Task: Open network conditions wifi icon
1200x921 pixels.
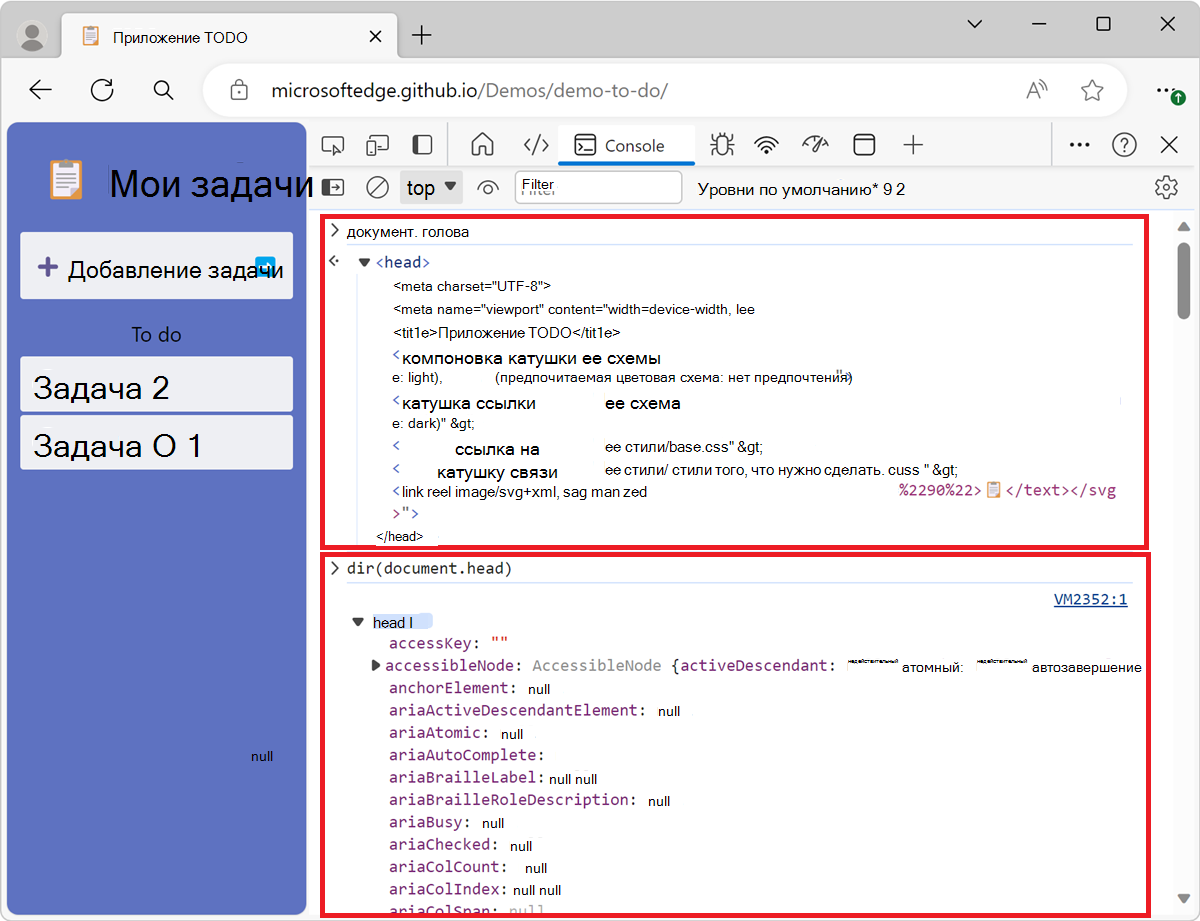Action: 766,145
